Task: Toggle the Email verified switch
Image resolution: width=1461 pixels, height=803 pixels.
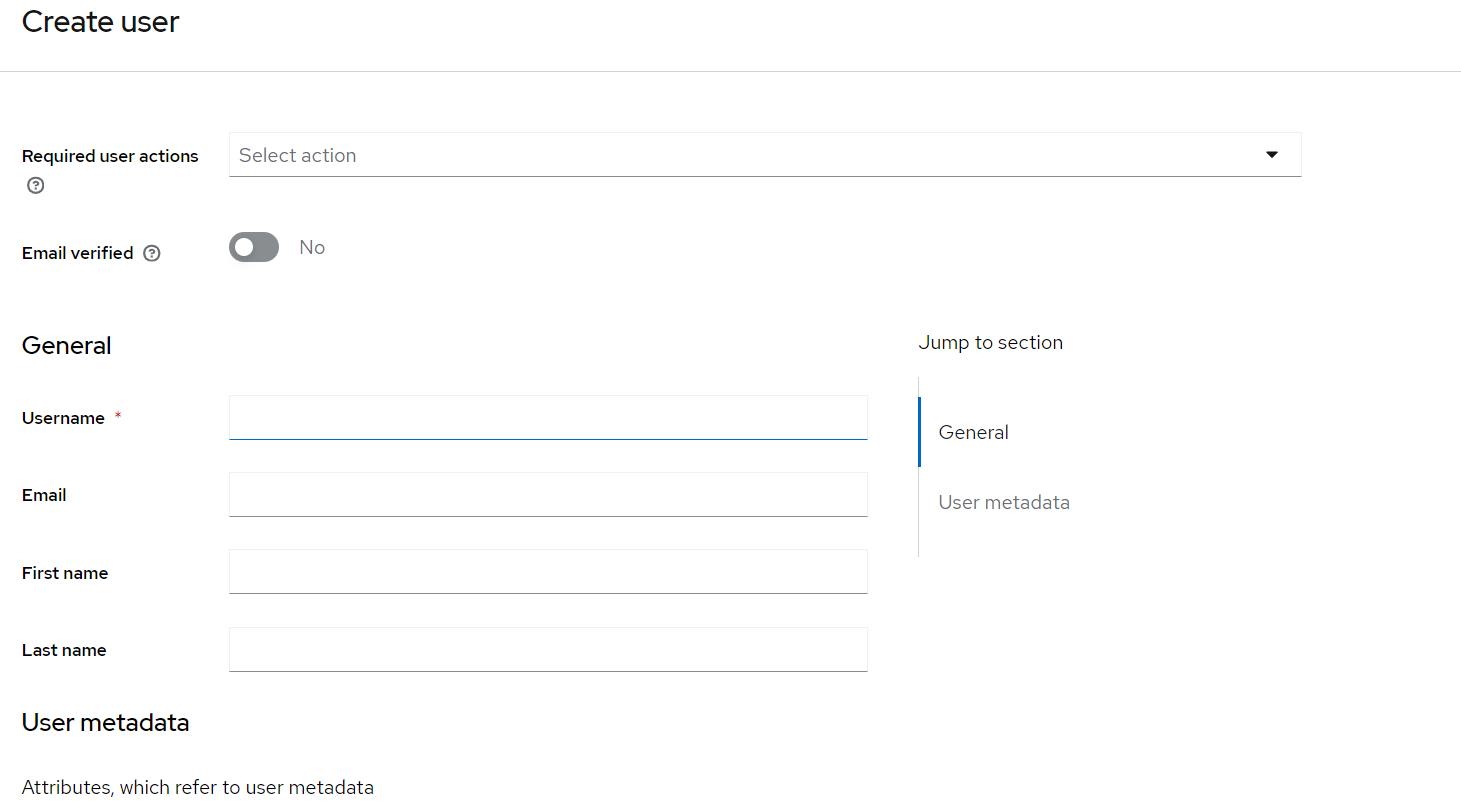Action: click(x=254, y=247)
